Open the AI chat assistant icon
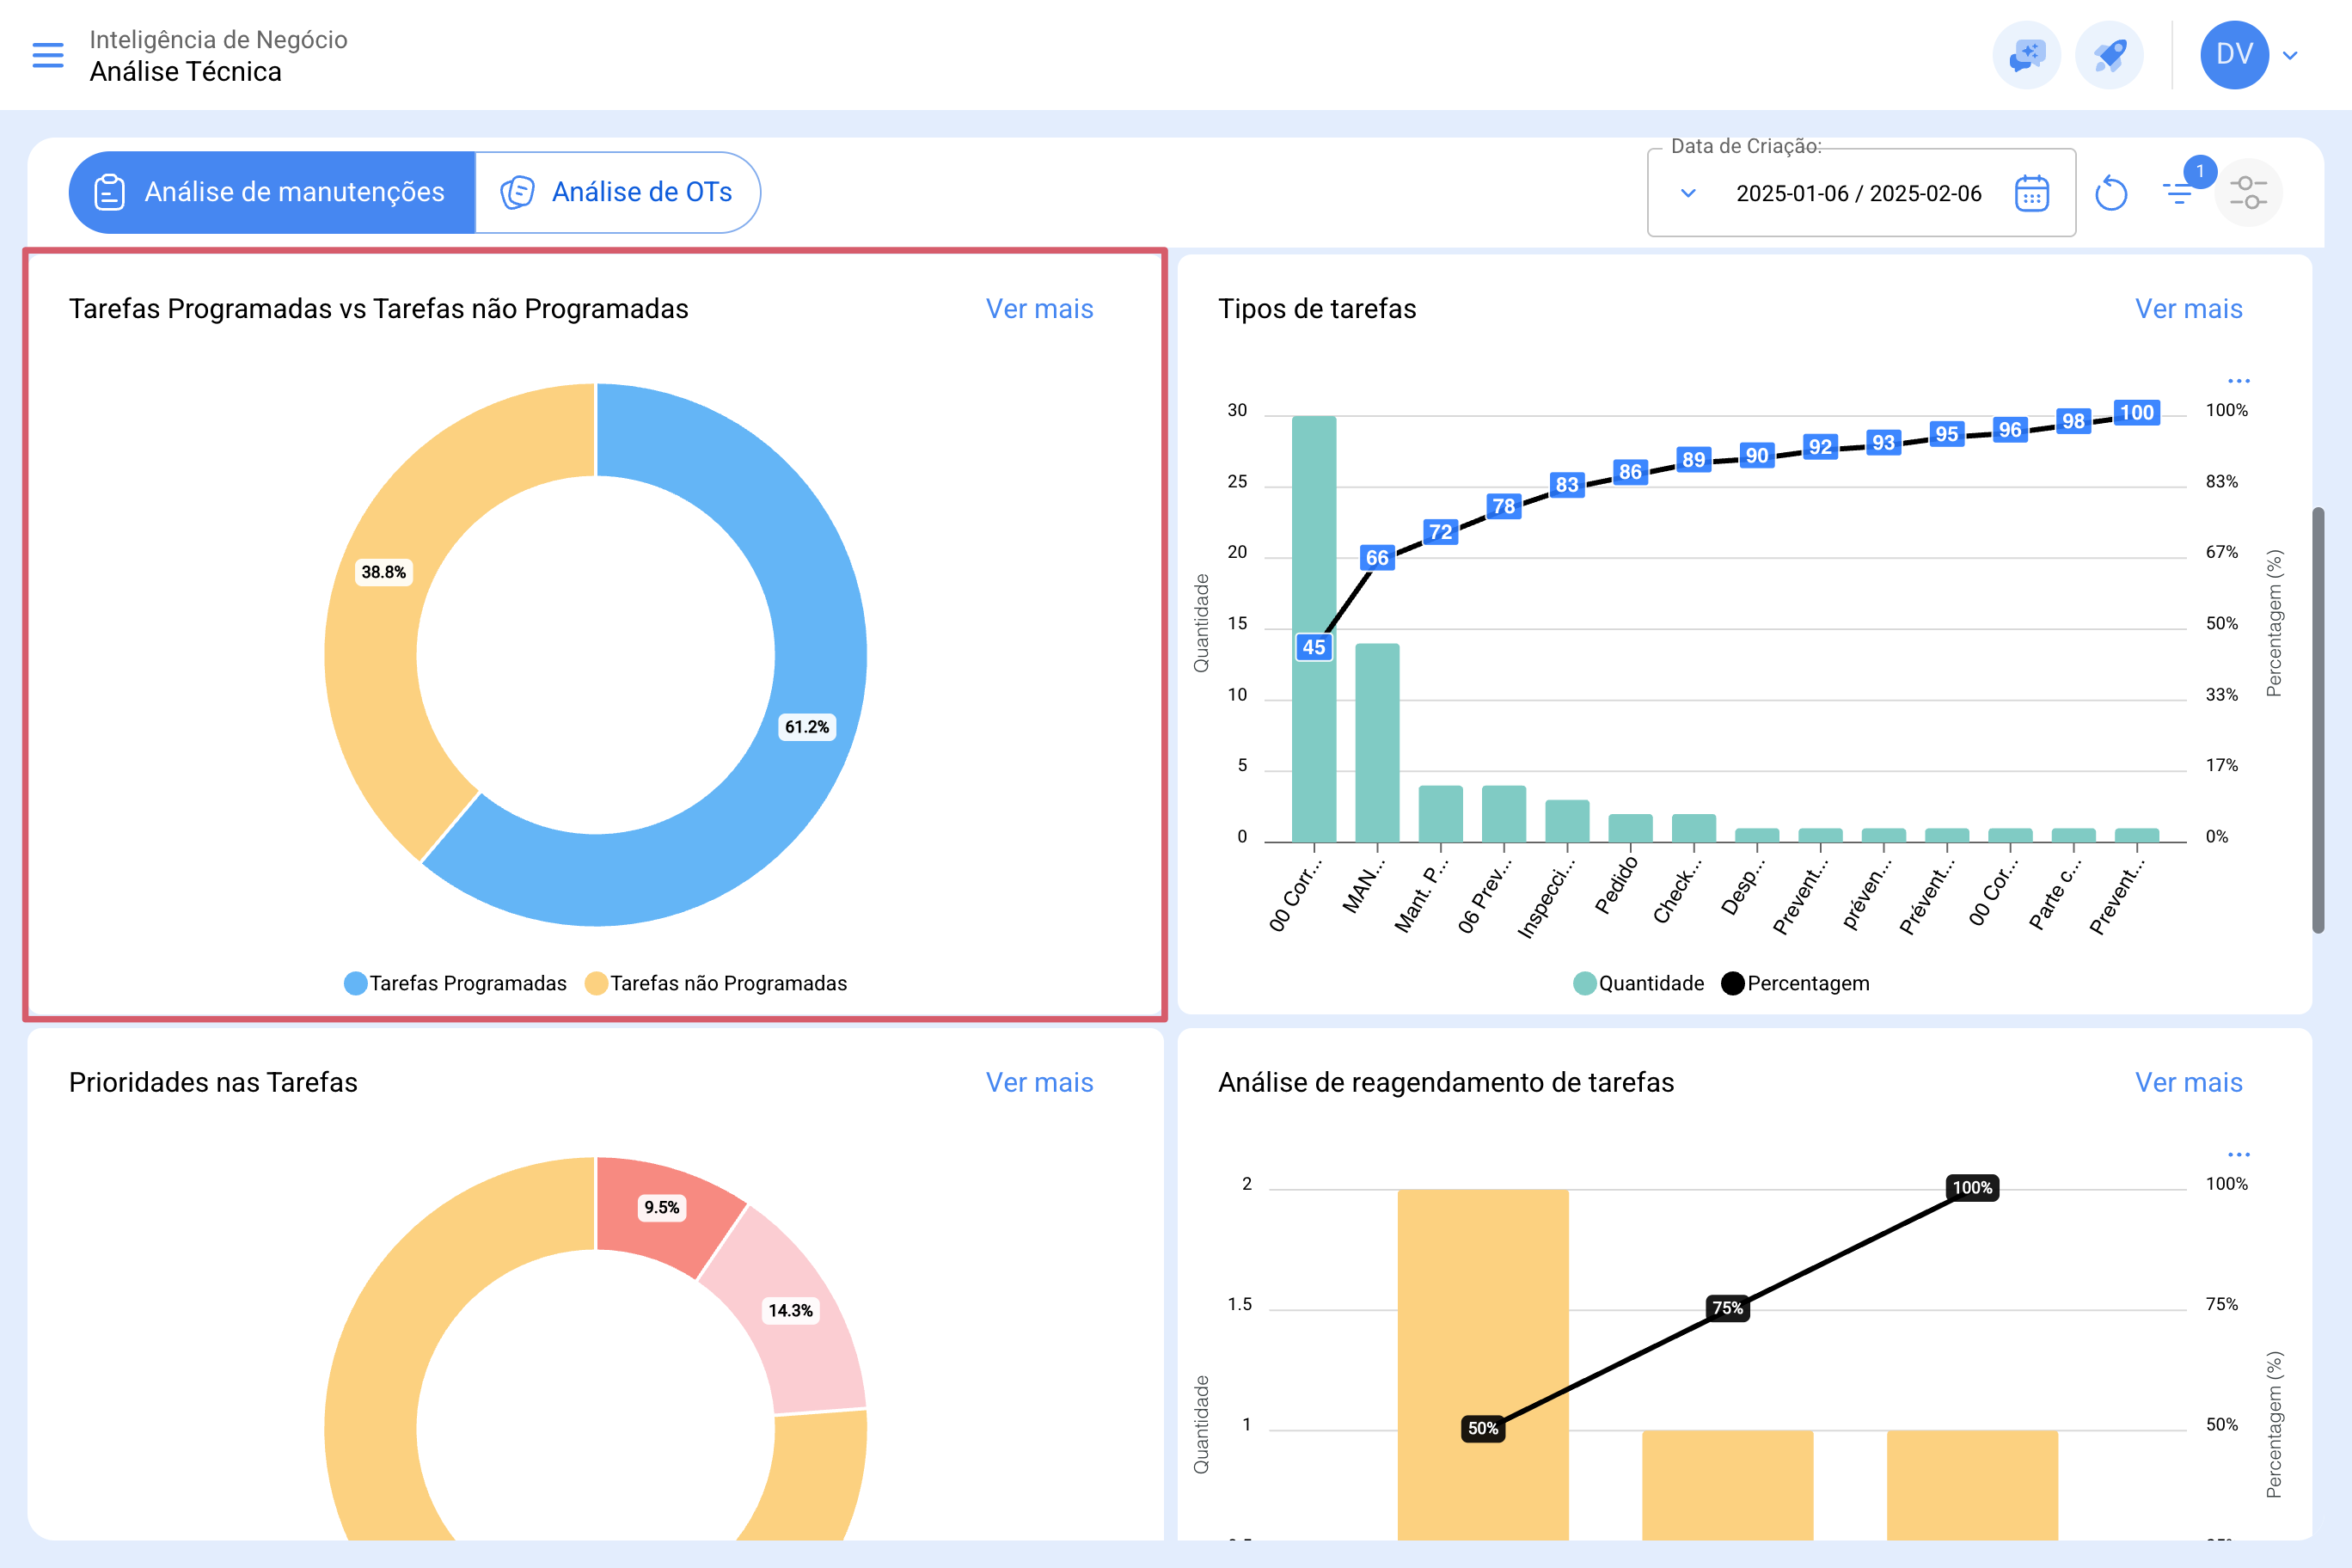Image resolution: width=2352 pixels, height=1568 pixels. pyautogui.click(x=2026, y=55)
